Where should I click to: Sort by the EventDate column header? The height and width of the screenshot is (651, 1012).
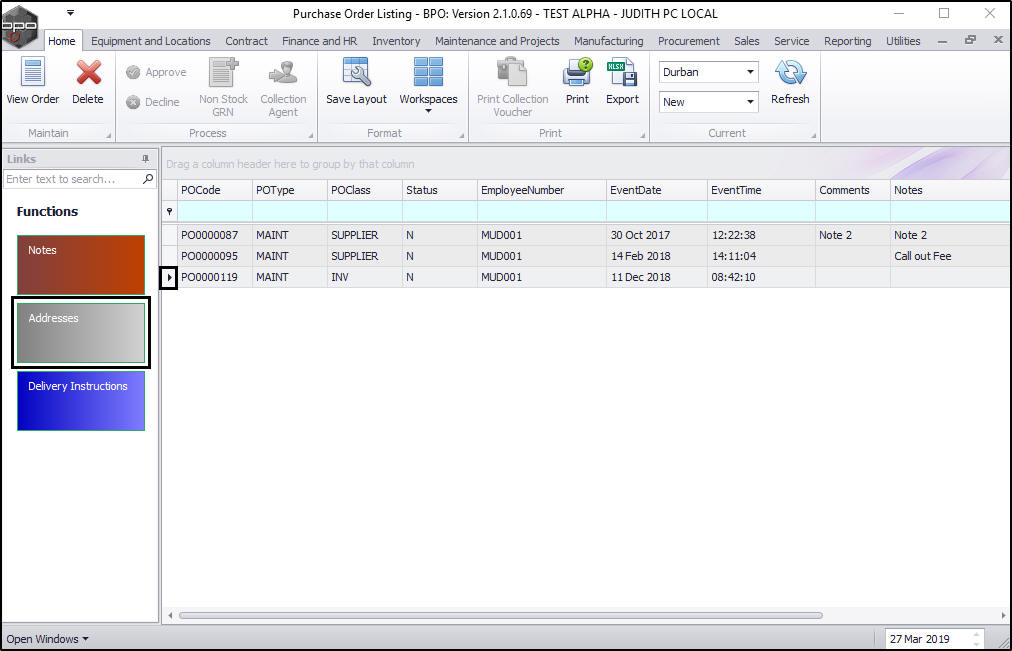tap(656, 190)
